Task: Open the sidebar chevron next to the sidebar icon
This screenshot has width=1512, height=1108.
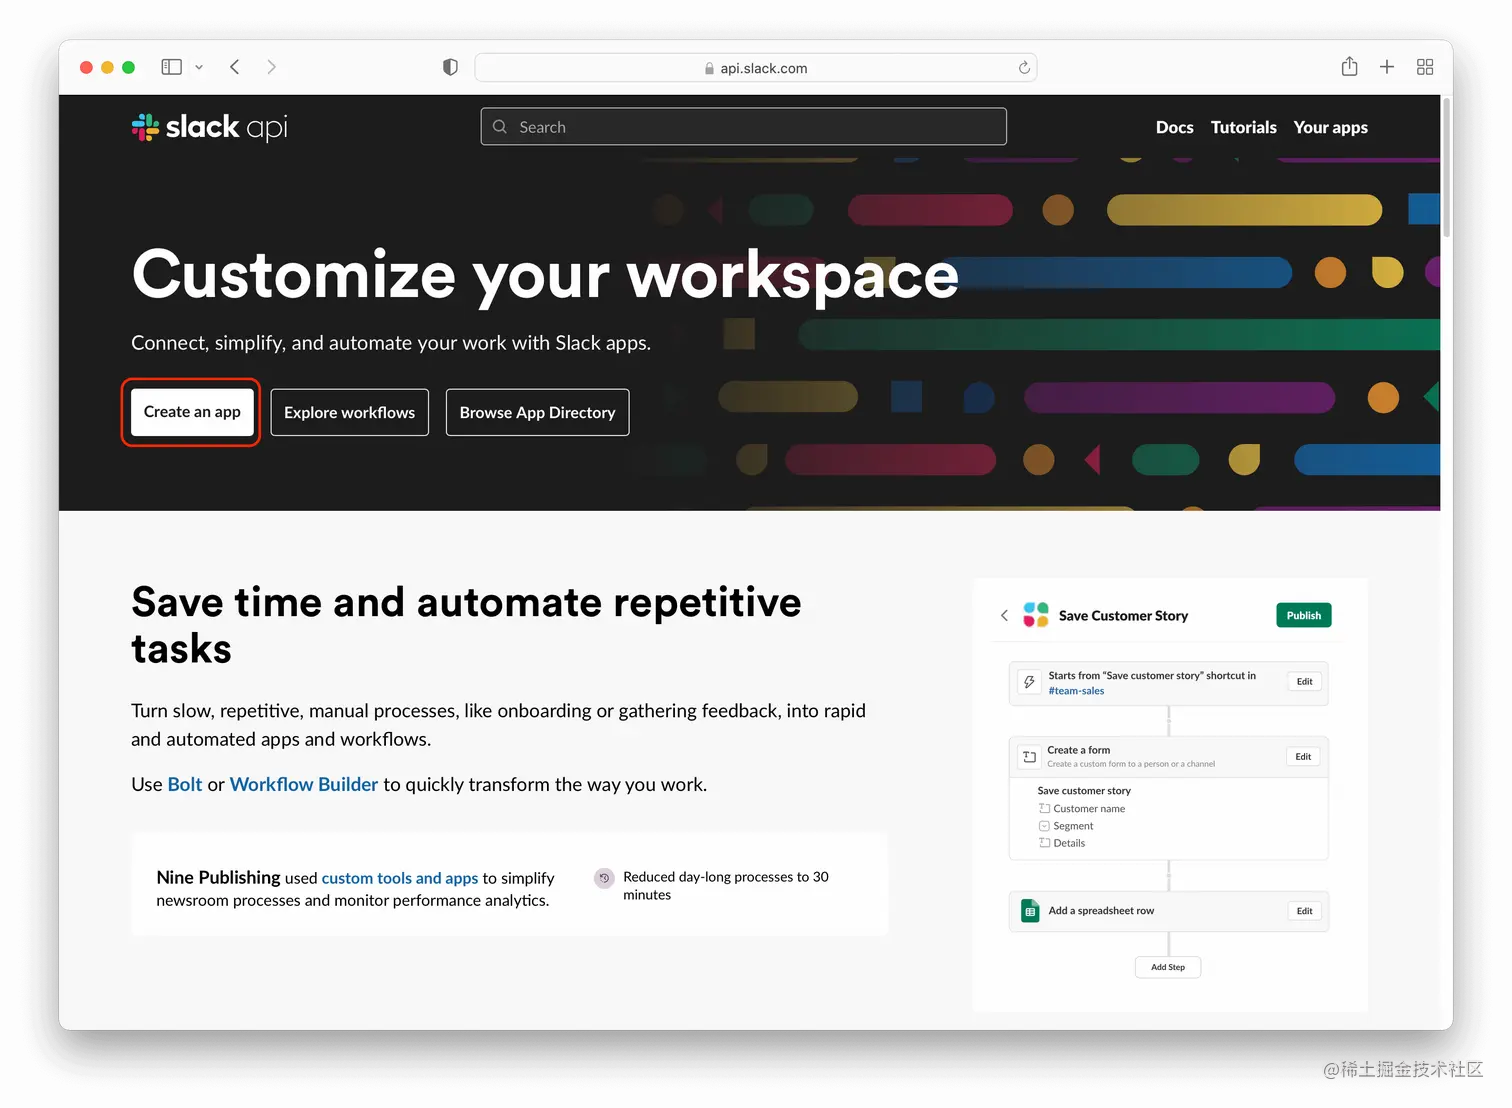Action: (199, 67)
